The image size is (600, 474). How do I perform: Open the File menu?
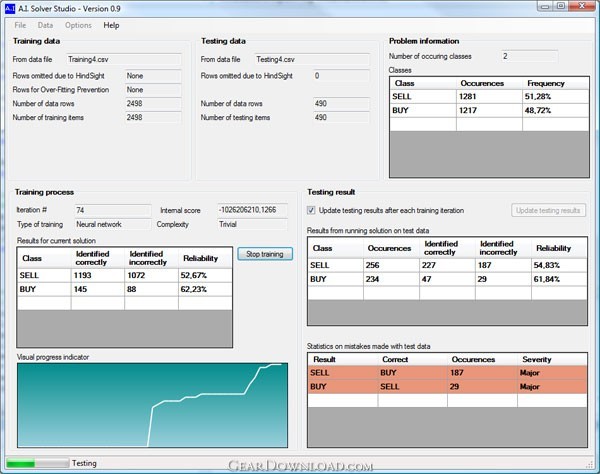[20, 25]
